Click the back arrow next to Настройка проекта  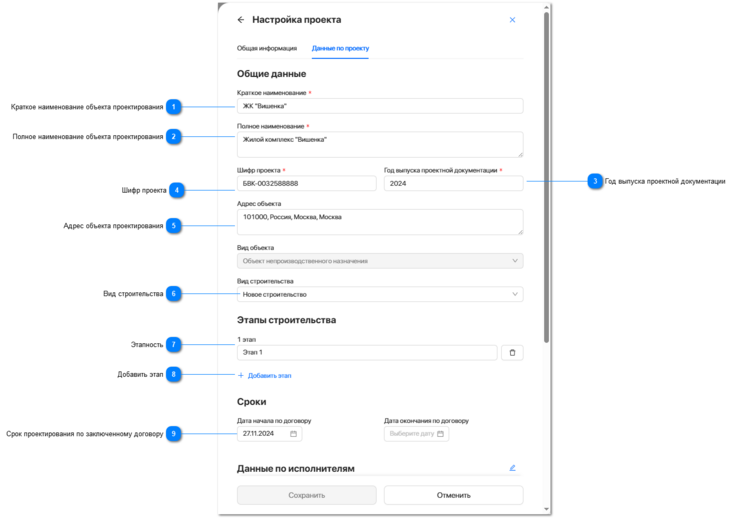coord(241,20)
